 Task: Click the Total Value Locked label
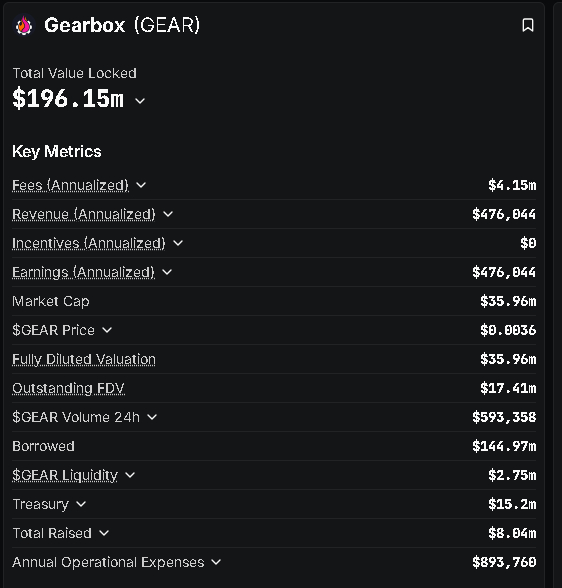pyautogui.click(x=75, y=73)
